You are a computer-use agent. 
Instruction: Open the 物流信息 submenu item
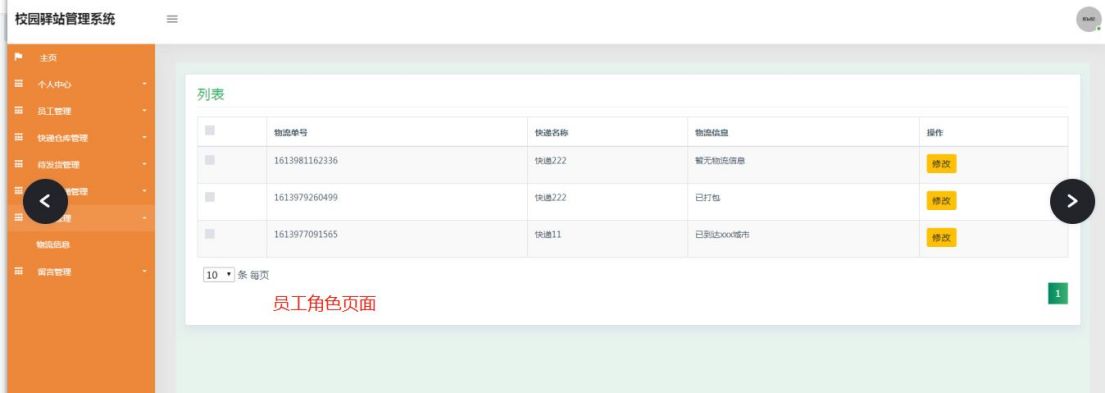(53, 244)
